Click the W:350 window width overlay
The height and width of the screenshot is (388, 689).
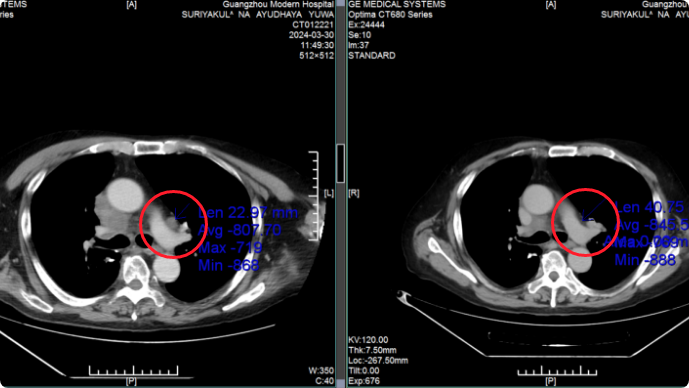tap(321, 370)
